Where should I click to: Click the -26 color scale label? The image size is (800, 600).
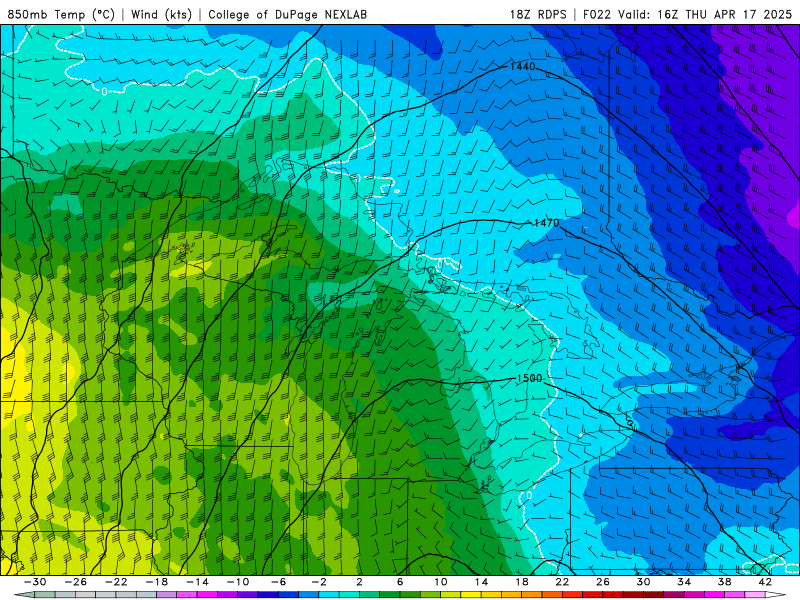(x=76, y=582)
